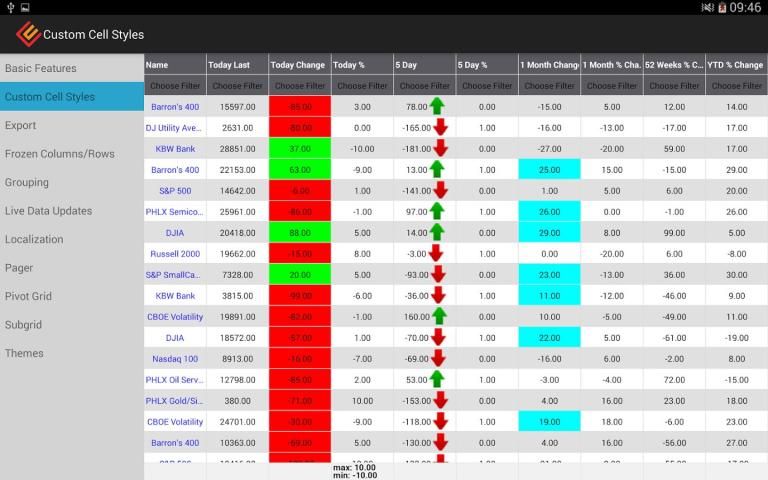Image resolution: width=768 pixels, height=480 pixels.
Task: Open Pivot Grid in the sidebar
Action: tap(28, 296)
